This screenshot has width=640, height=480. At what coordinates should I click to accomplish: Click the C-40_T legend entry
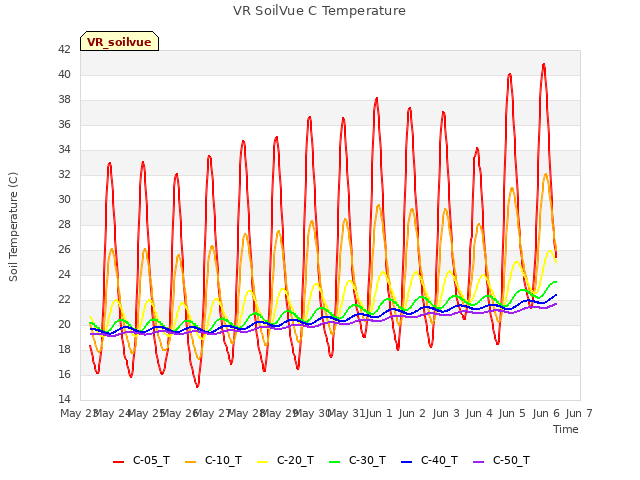click(429, 461)
